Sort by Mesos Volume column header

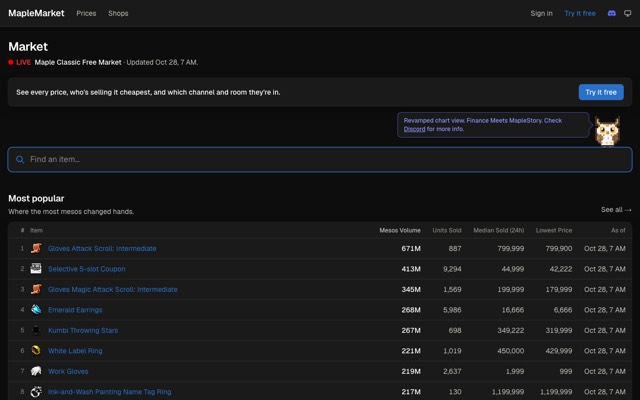click(x=400, y=230)
